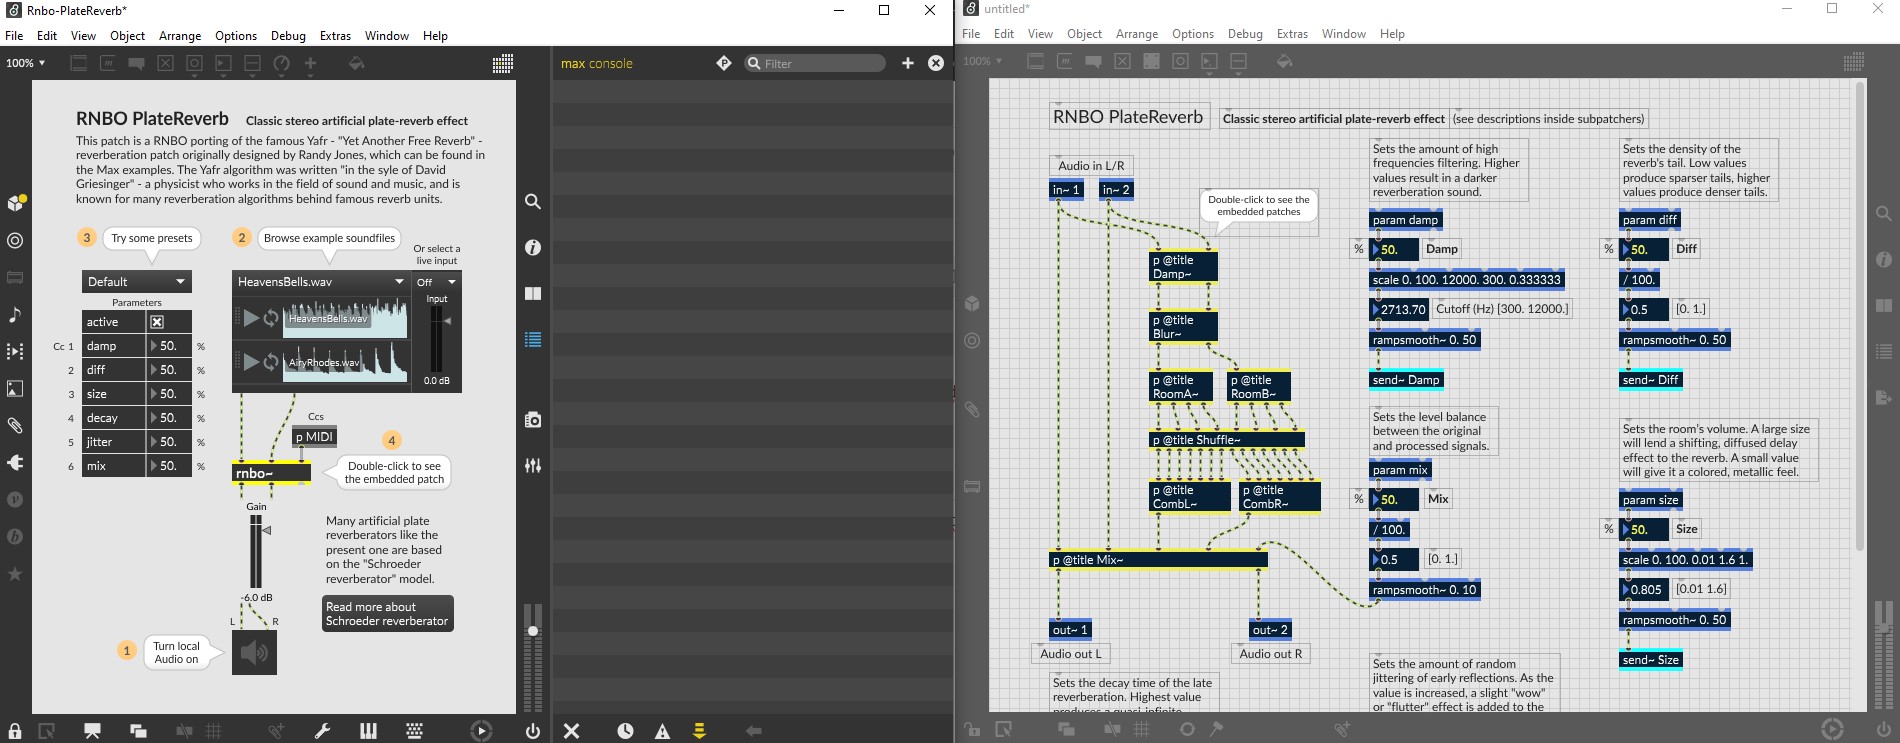Filter console errors with the warning triangle icon
1900x743 pixels.
click(662, 731)
